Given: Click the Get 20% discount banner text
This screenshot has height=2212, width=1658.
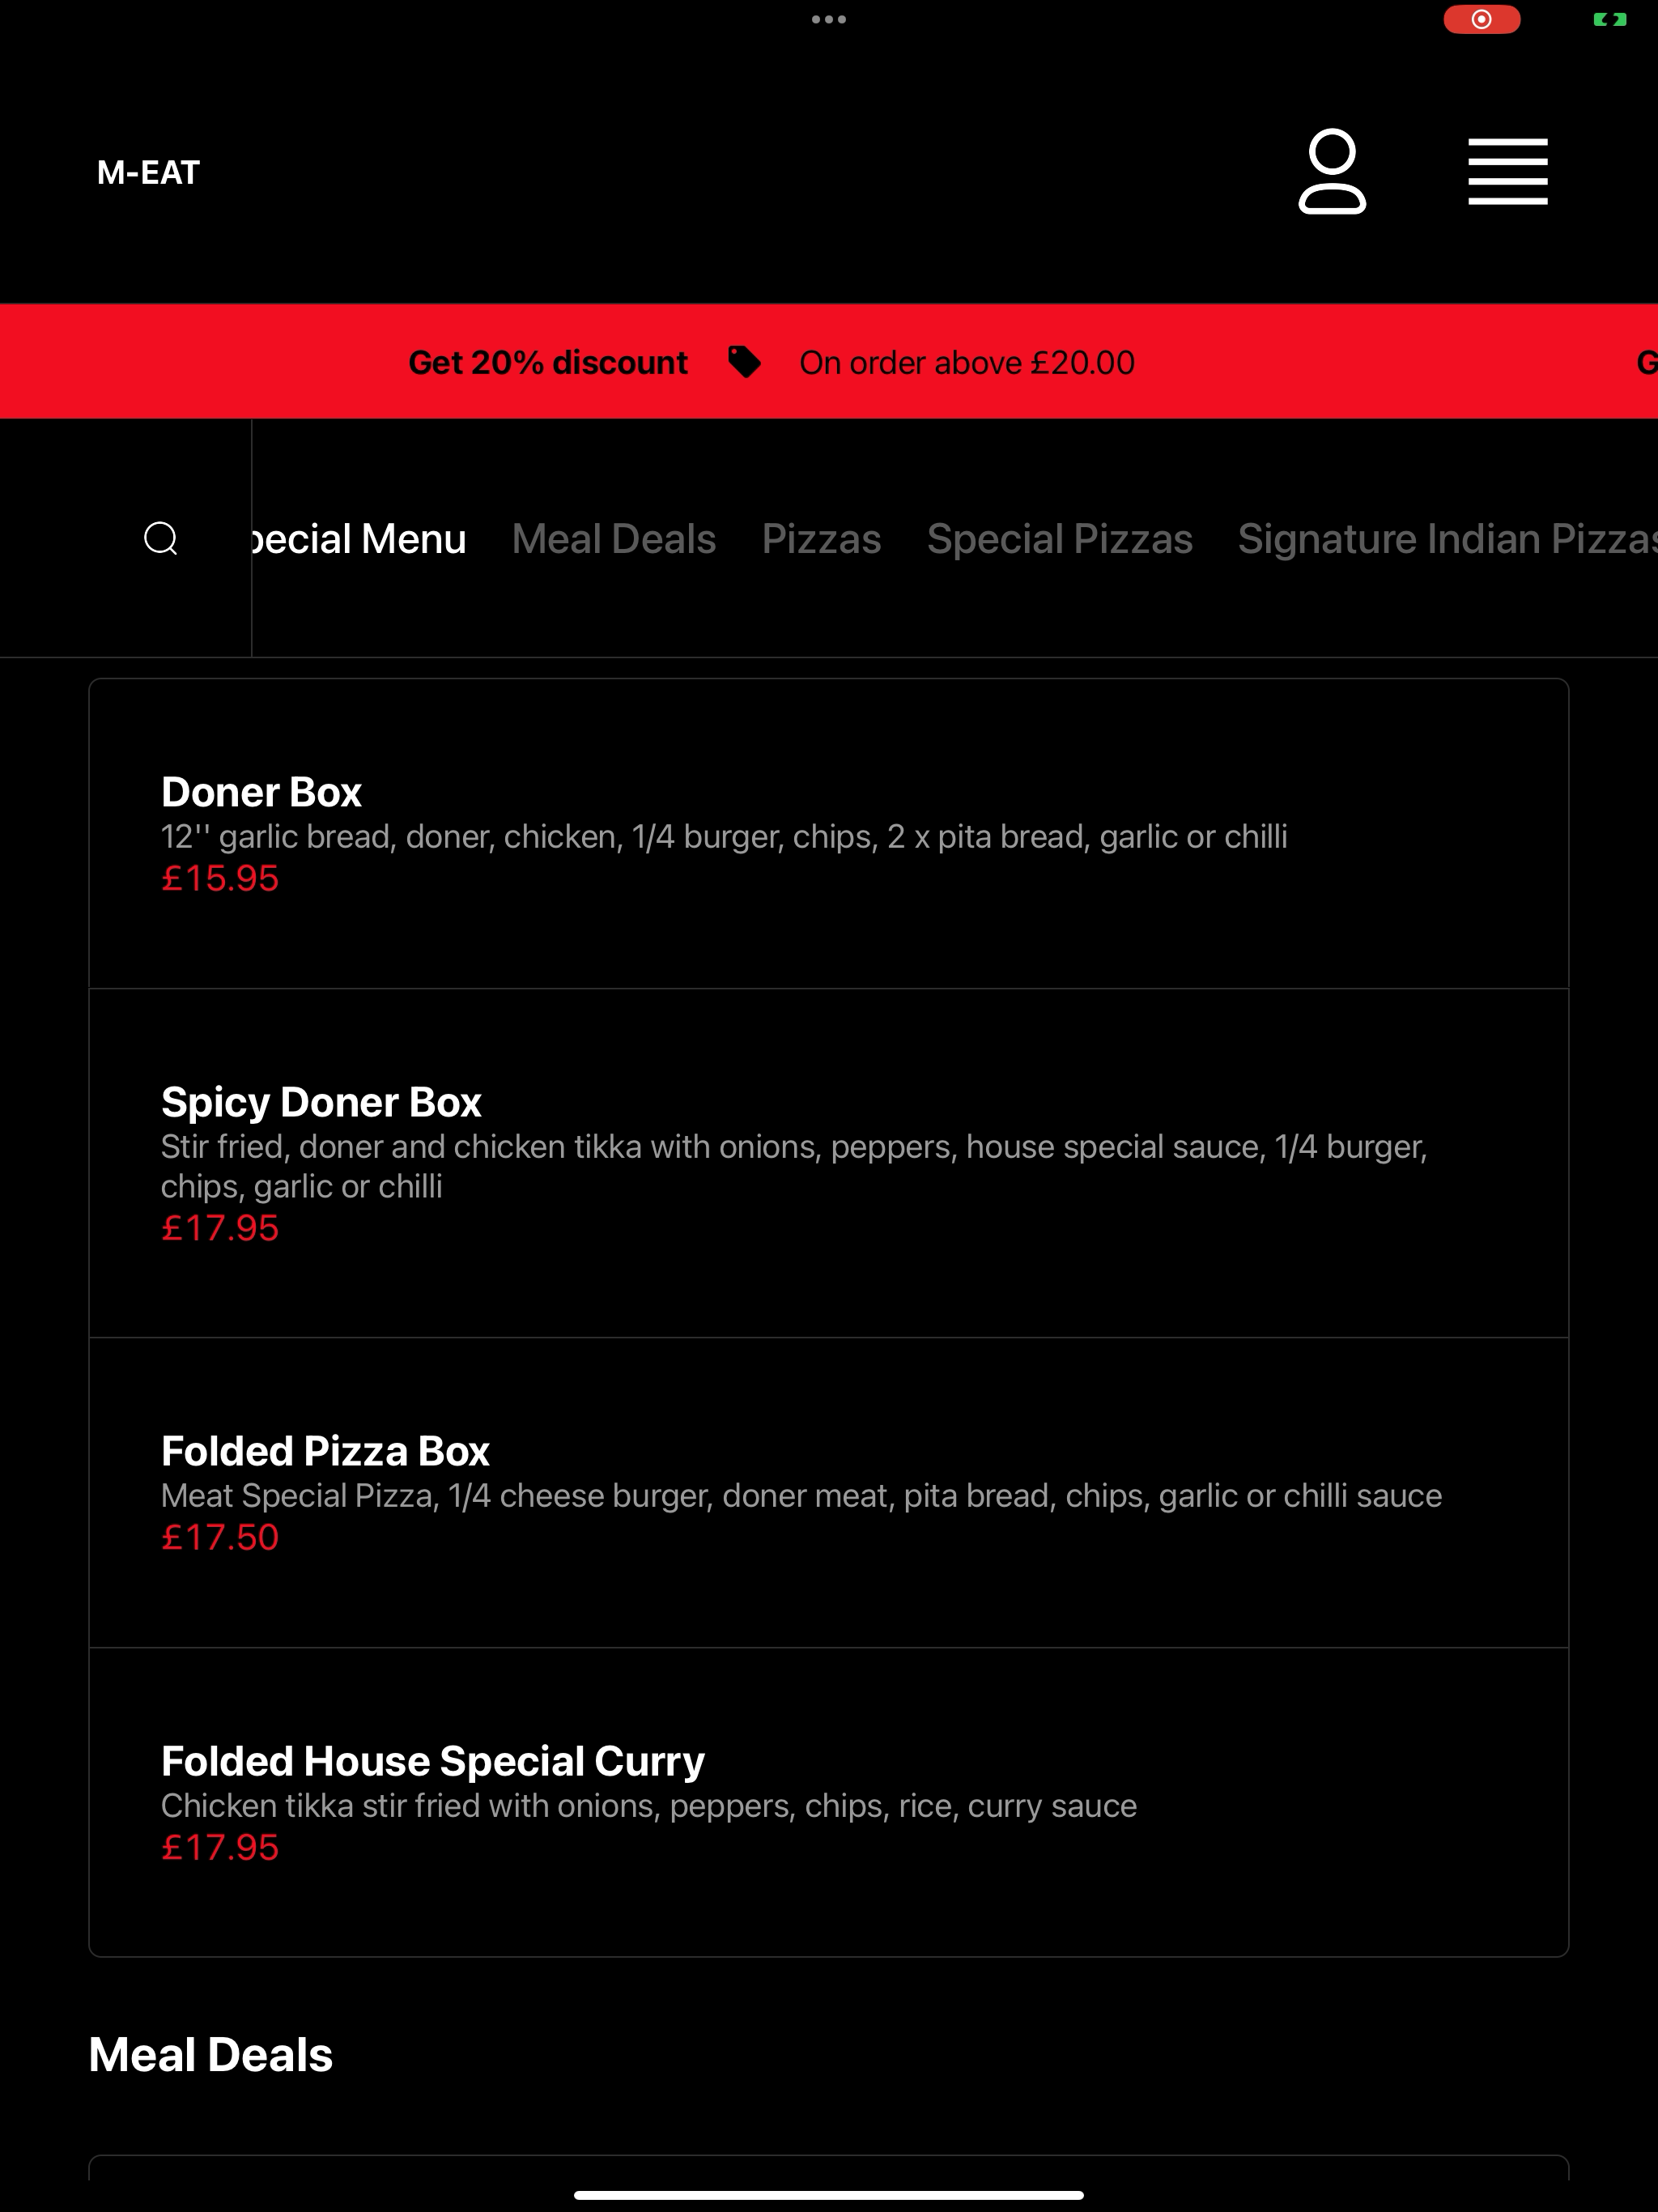Looking at the screenshot, I should [x=548, y=362].
